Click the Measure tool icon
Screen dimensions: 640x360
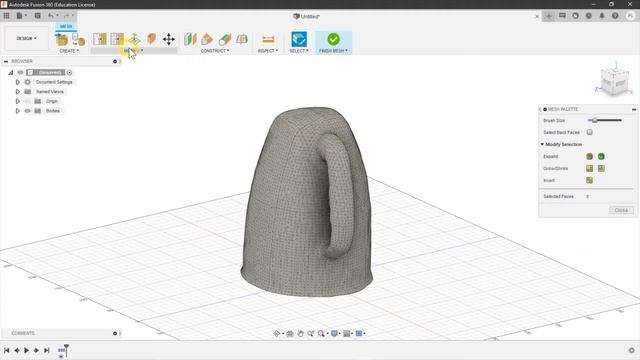click(268, 39)
